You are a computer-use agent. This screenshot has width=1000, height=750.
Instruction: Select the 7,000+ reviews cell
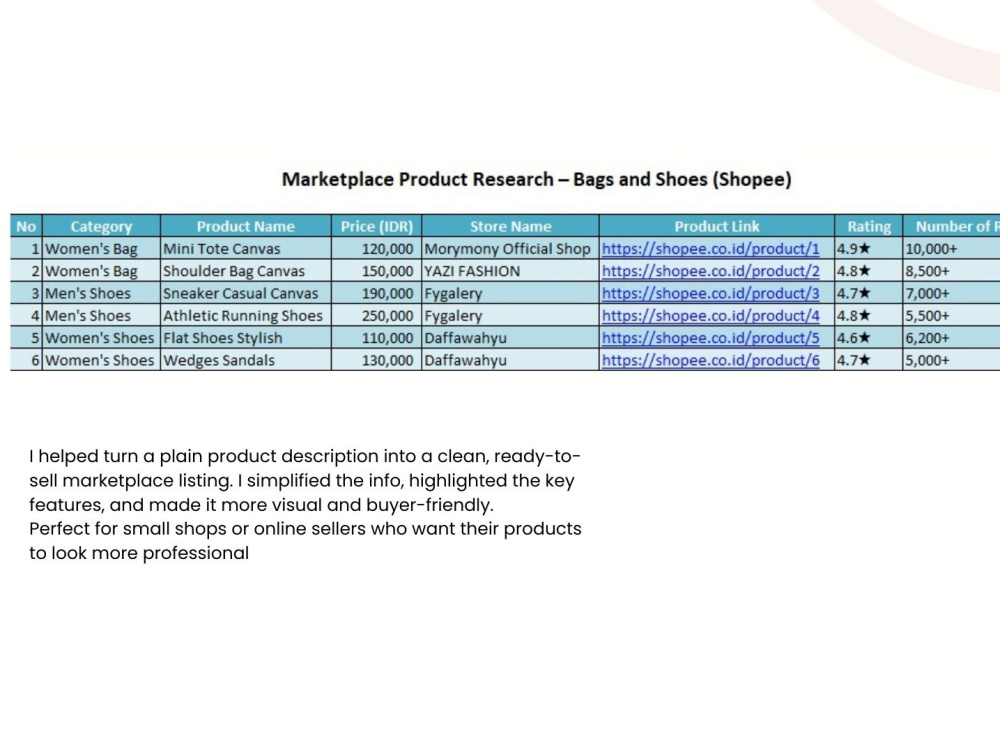(x=952, y=293)
